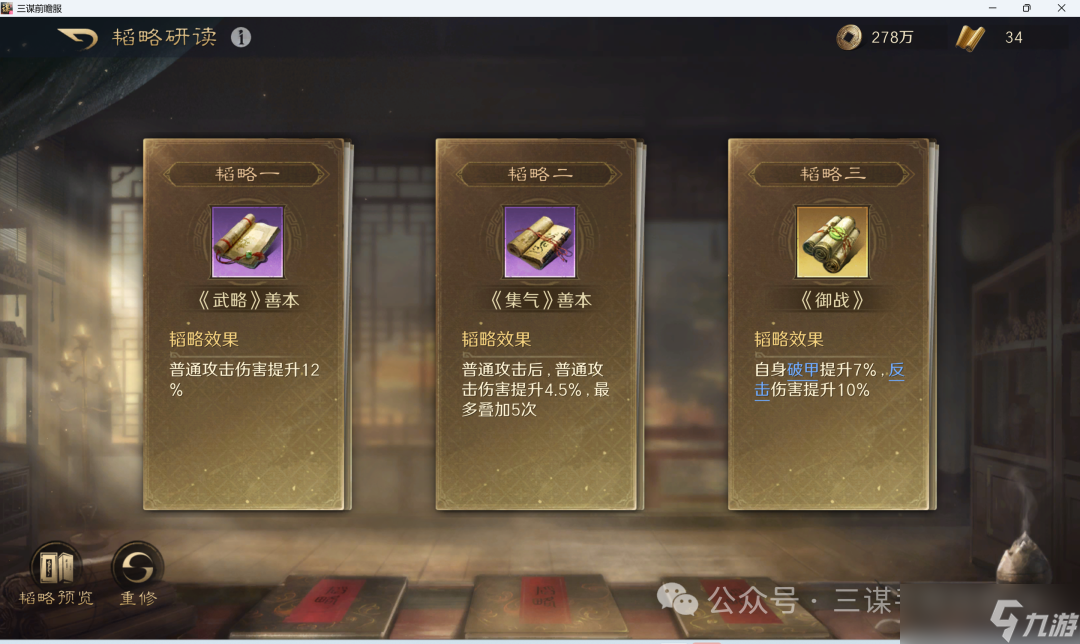Open the info icon beside 韬略研读

coord(240,37)
